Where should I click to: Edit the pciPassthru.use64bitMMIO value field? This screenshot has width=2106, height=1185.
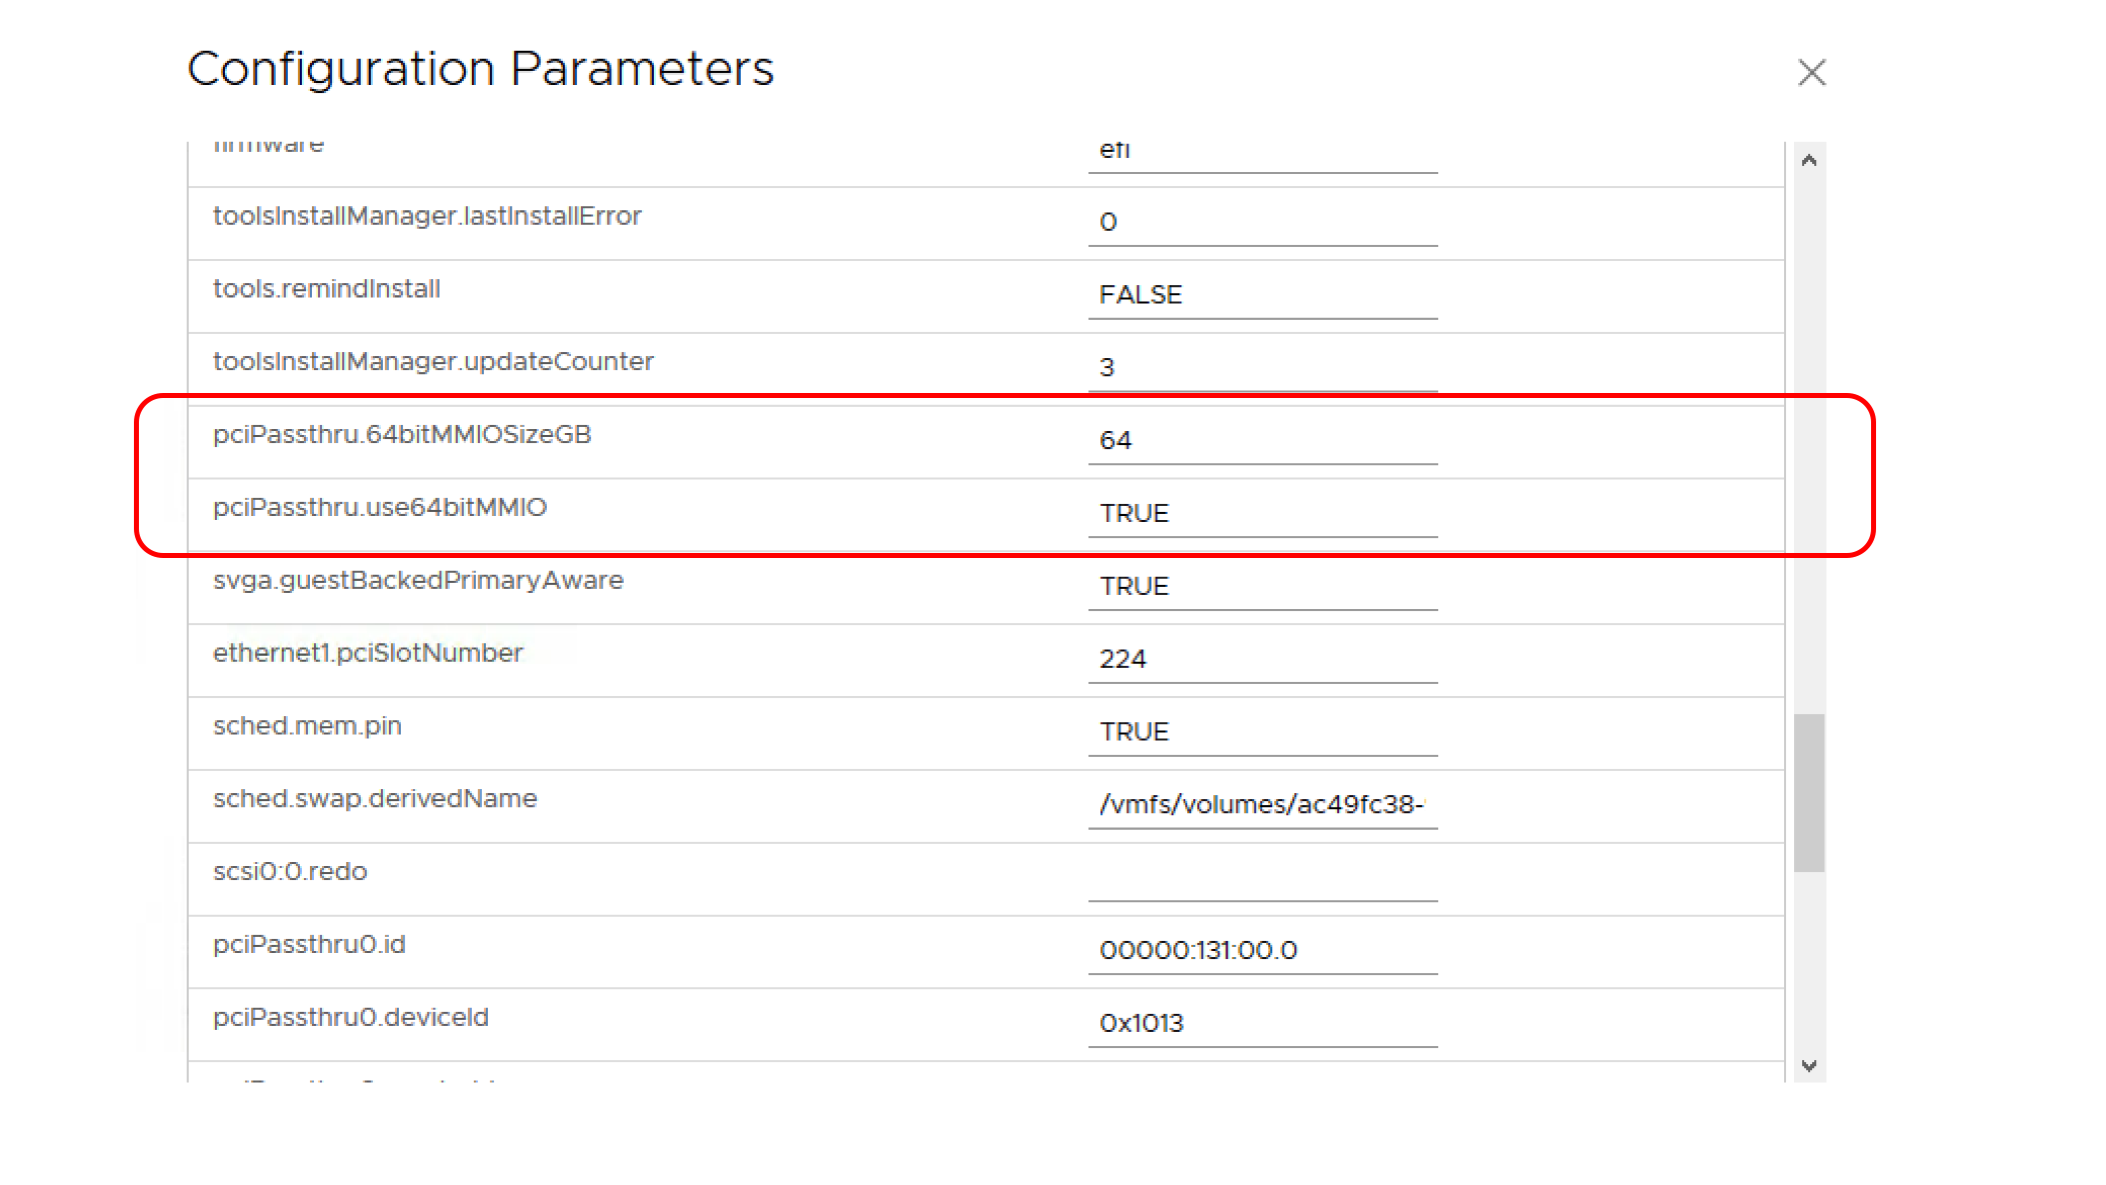pyautogui.click(x=1262, y=514)
